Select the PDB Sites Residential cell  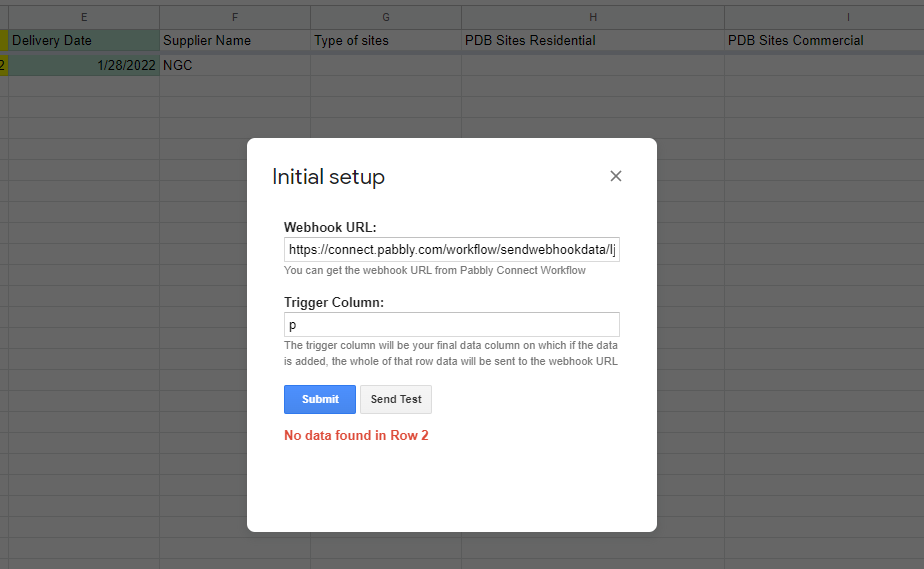point(593,41)
